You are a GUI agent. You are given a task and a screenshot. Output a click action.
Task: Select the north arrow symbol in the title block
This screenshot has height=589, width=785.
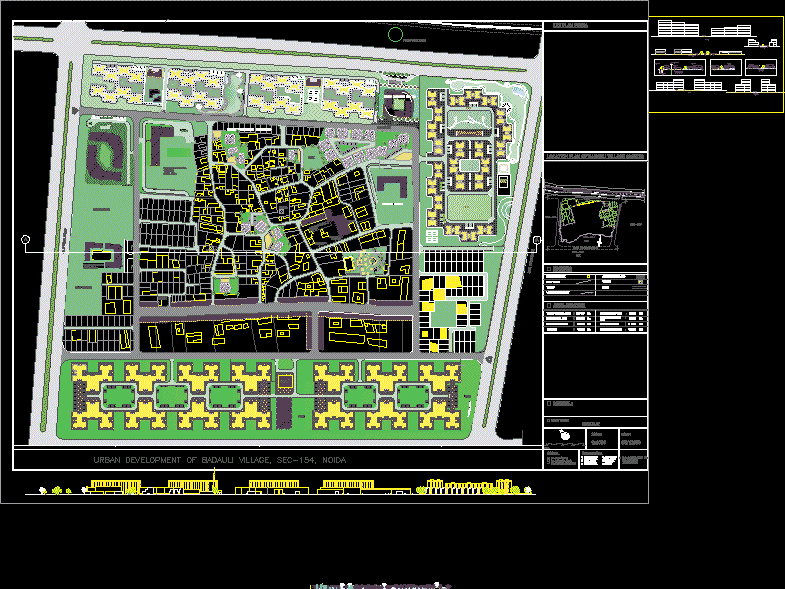(x=565, y=436)
